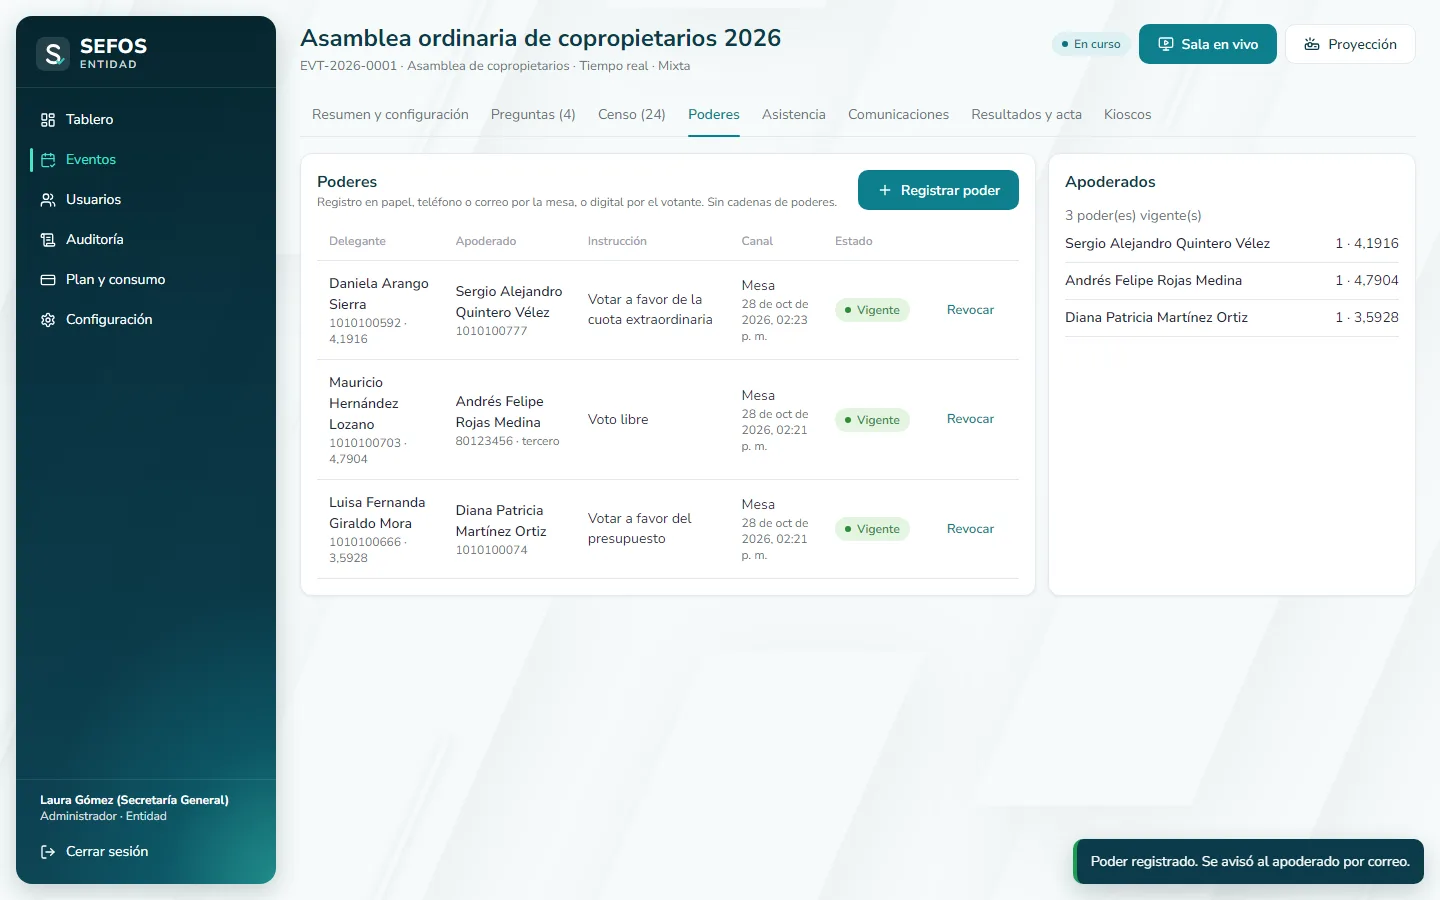Click delegante Mauricio Hernández Lozano
The image size is (1440, 900).
tap(364, 403)
